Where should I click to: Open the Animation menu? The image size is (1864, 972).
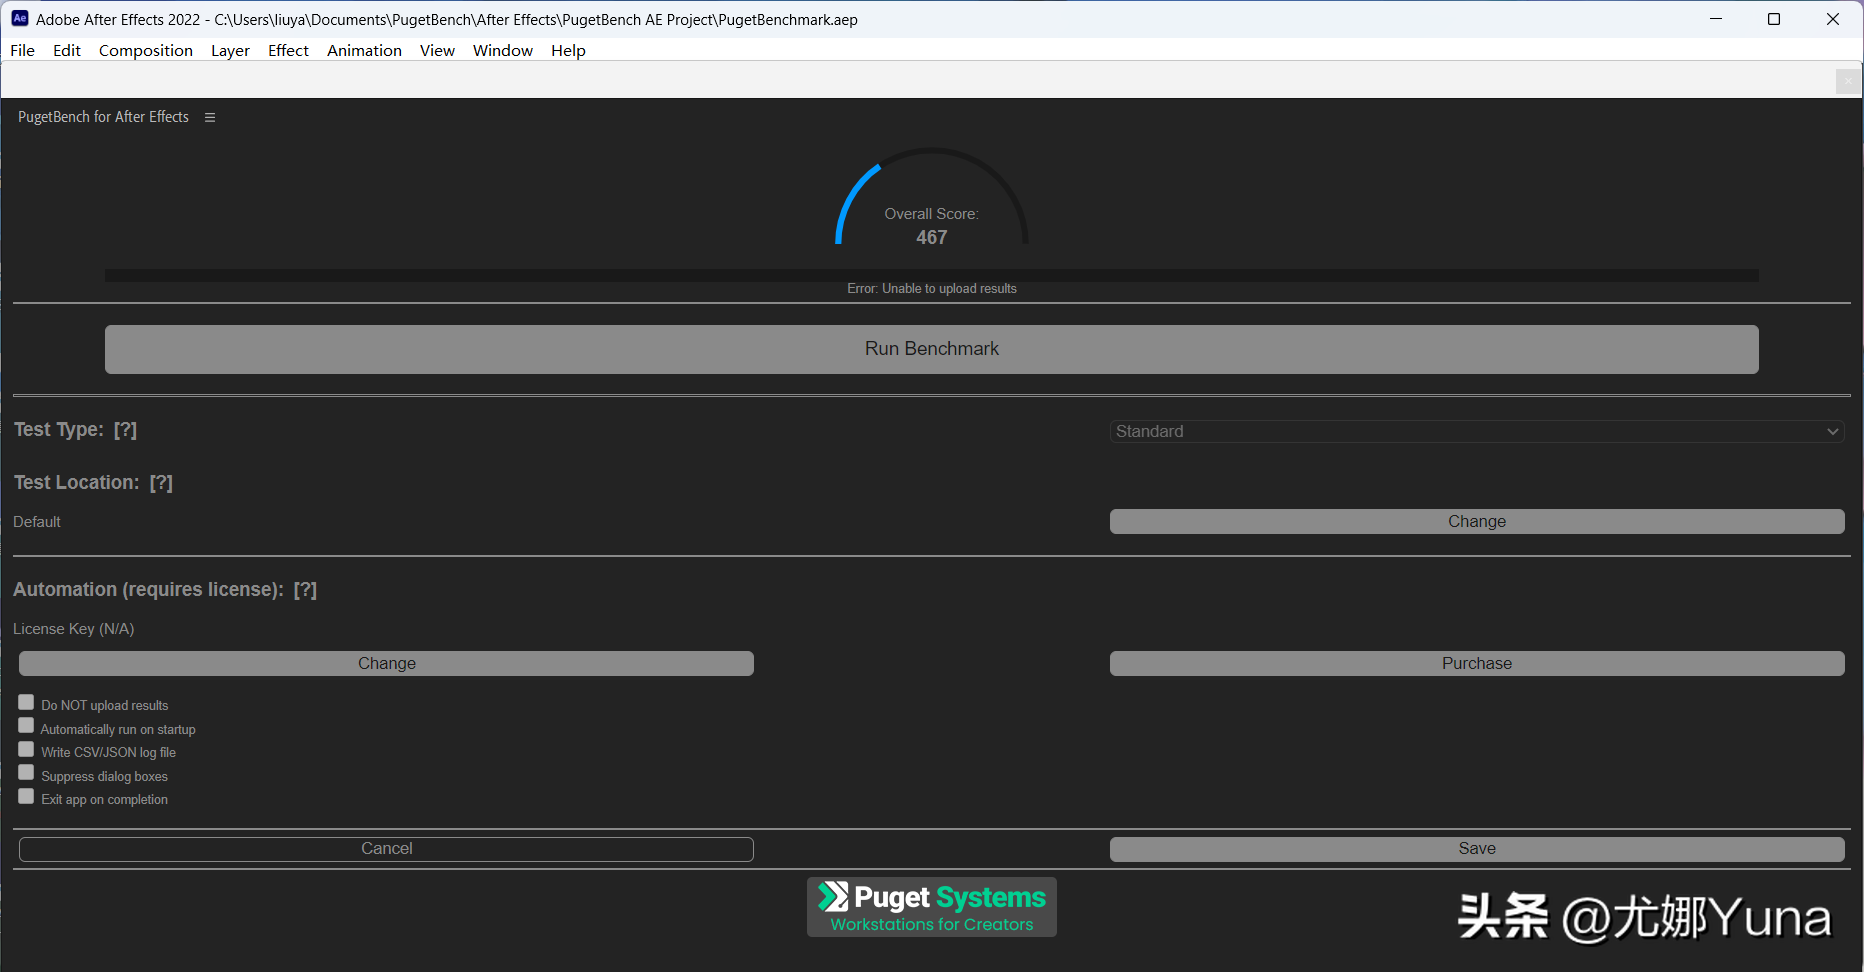tap(364, 50)
